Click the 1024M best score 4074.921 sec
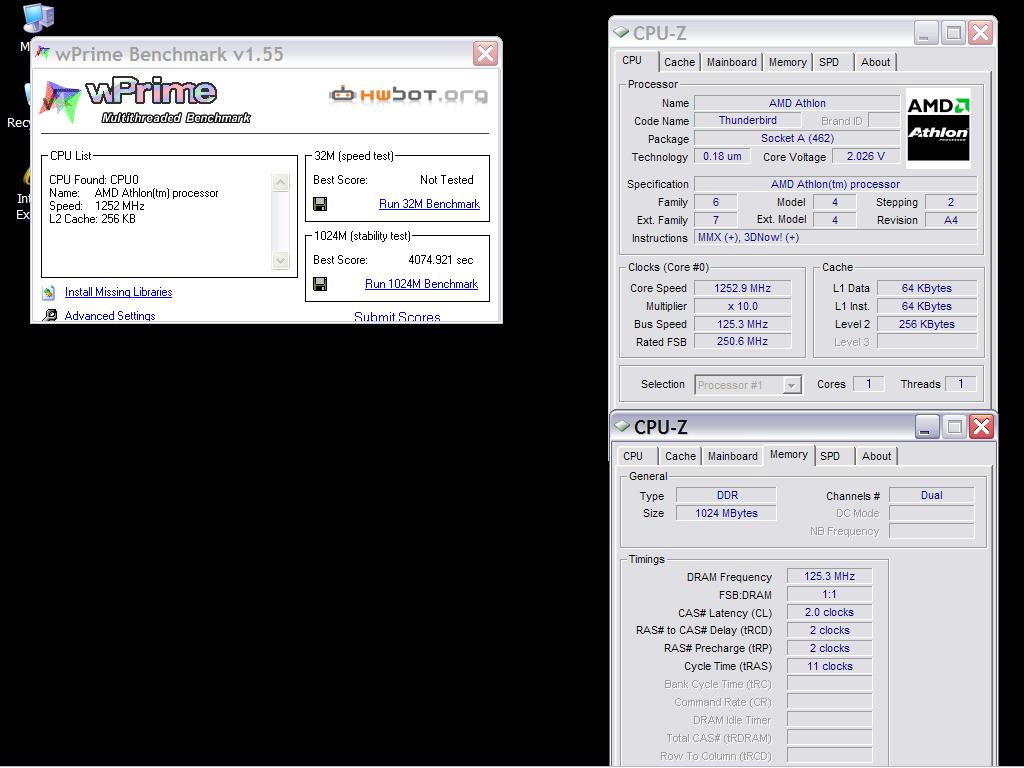The image size is (1024, 768). [x=441, y=260]
